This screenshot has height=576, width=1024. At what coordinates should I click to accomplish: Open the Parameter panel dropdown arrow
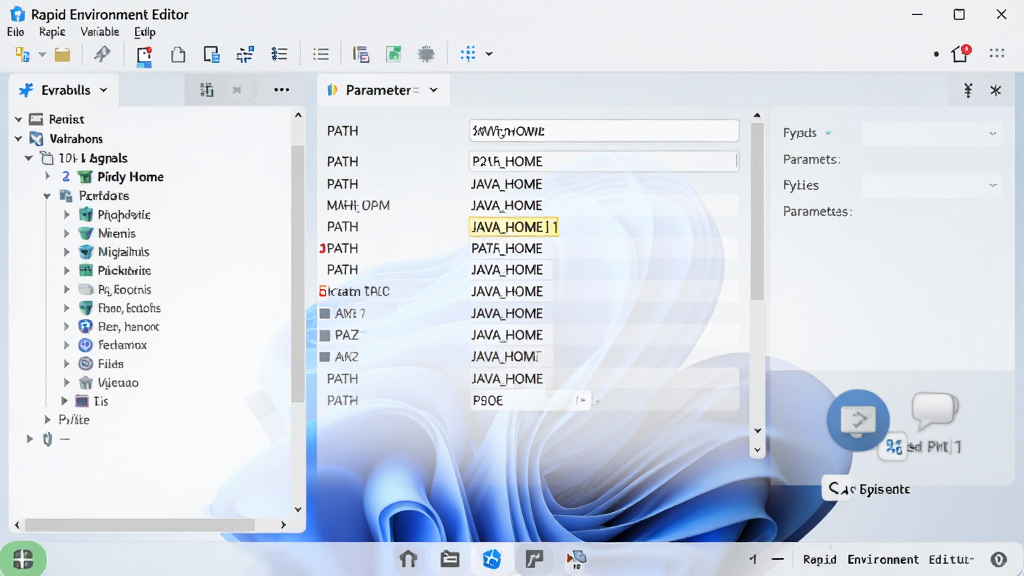[x=434, y=90]
